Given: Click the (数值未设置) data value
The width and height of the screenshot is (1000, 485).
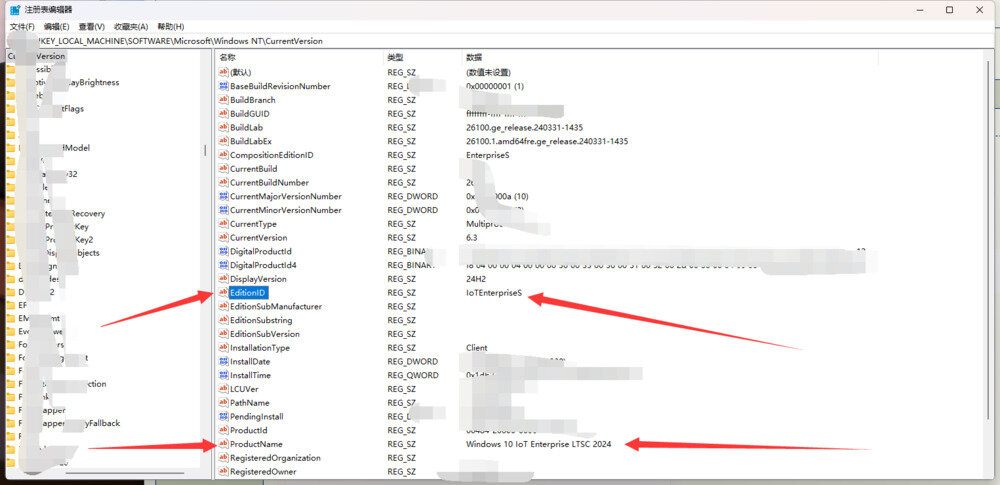Looking at the screenshot, I should pos(489,72).
